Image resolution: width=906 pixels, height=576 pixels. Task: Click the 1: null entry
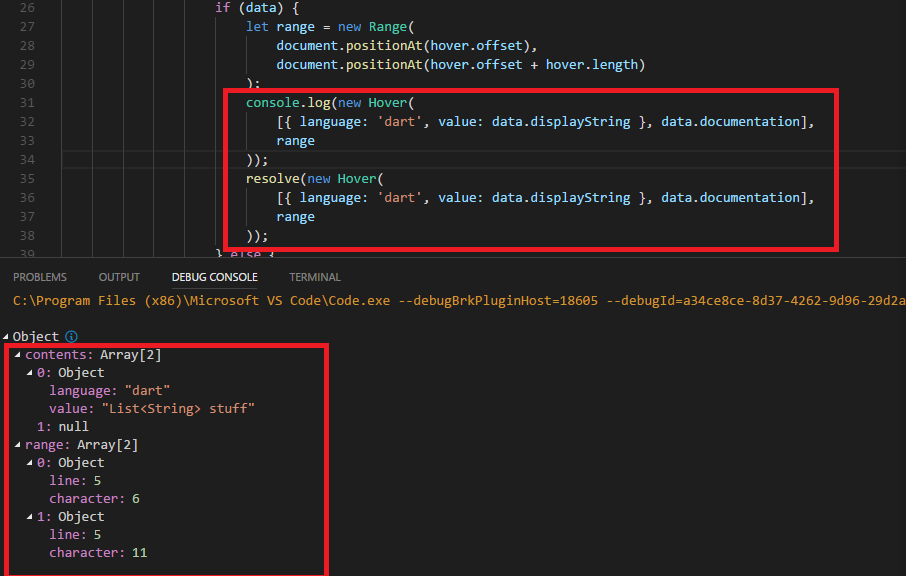coord(62,426)
